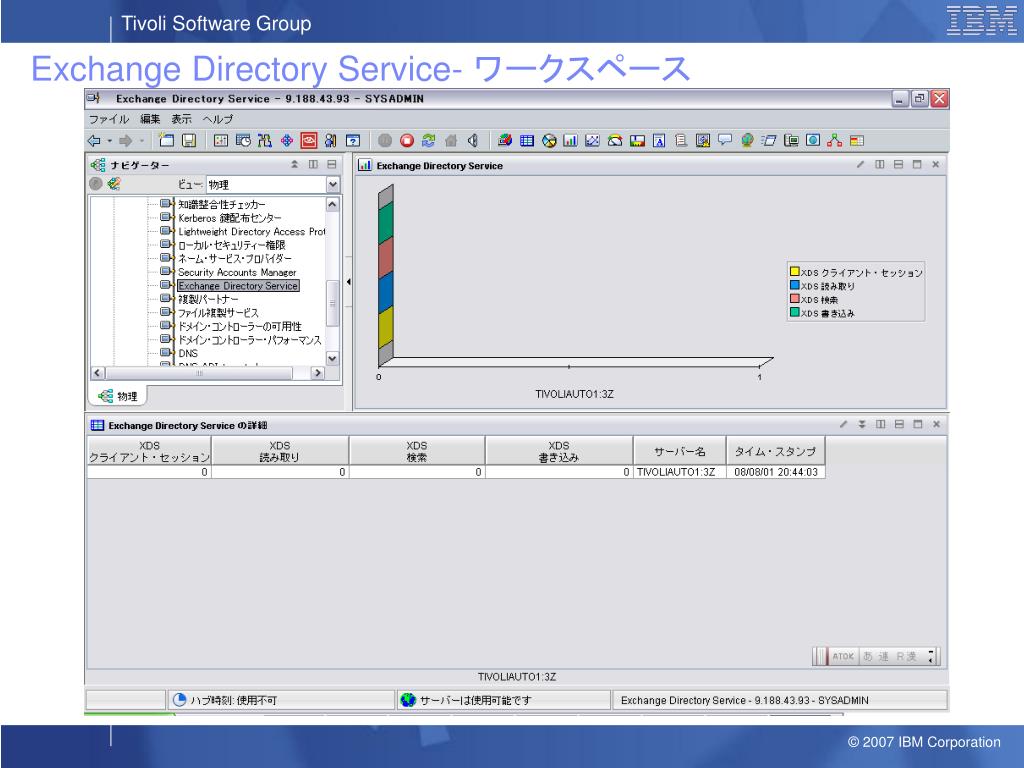
Task: Select DNS in the navigator tree
Action: coord(188,353)
